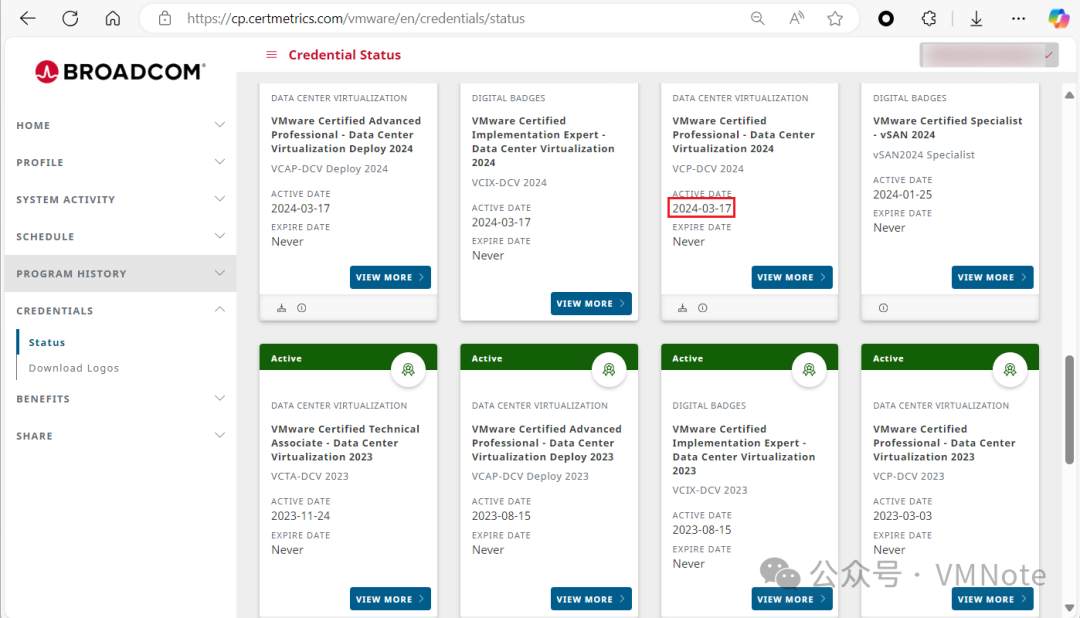View more on VCAP-DCV Deploy 2023 card
Image resolution: width=1080 pixels, height=618 pixels.
[591, 599]
